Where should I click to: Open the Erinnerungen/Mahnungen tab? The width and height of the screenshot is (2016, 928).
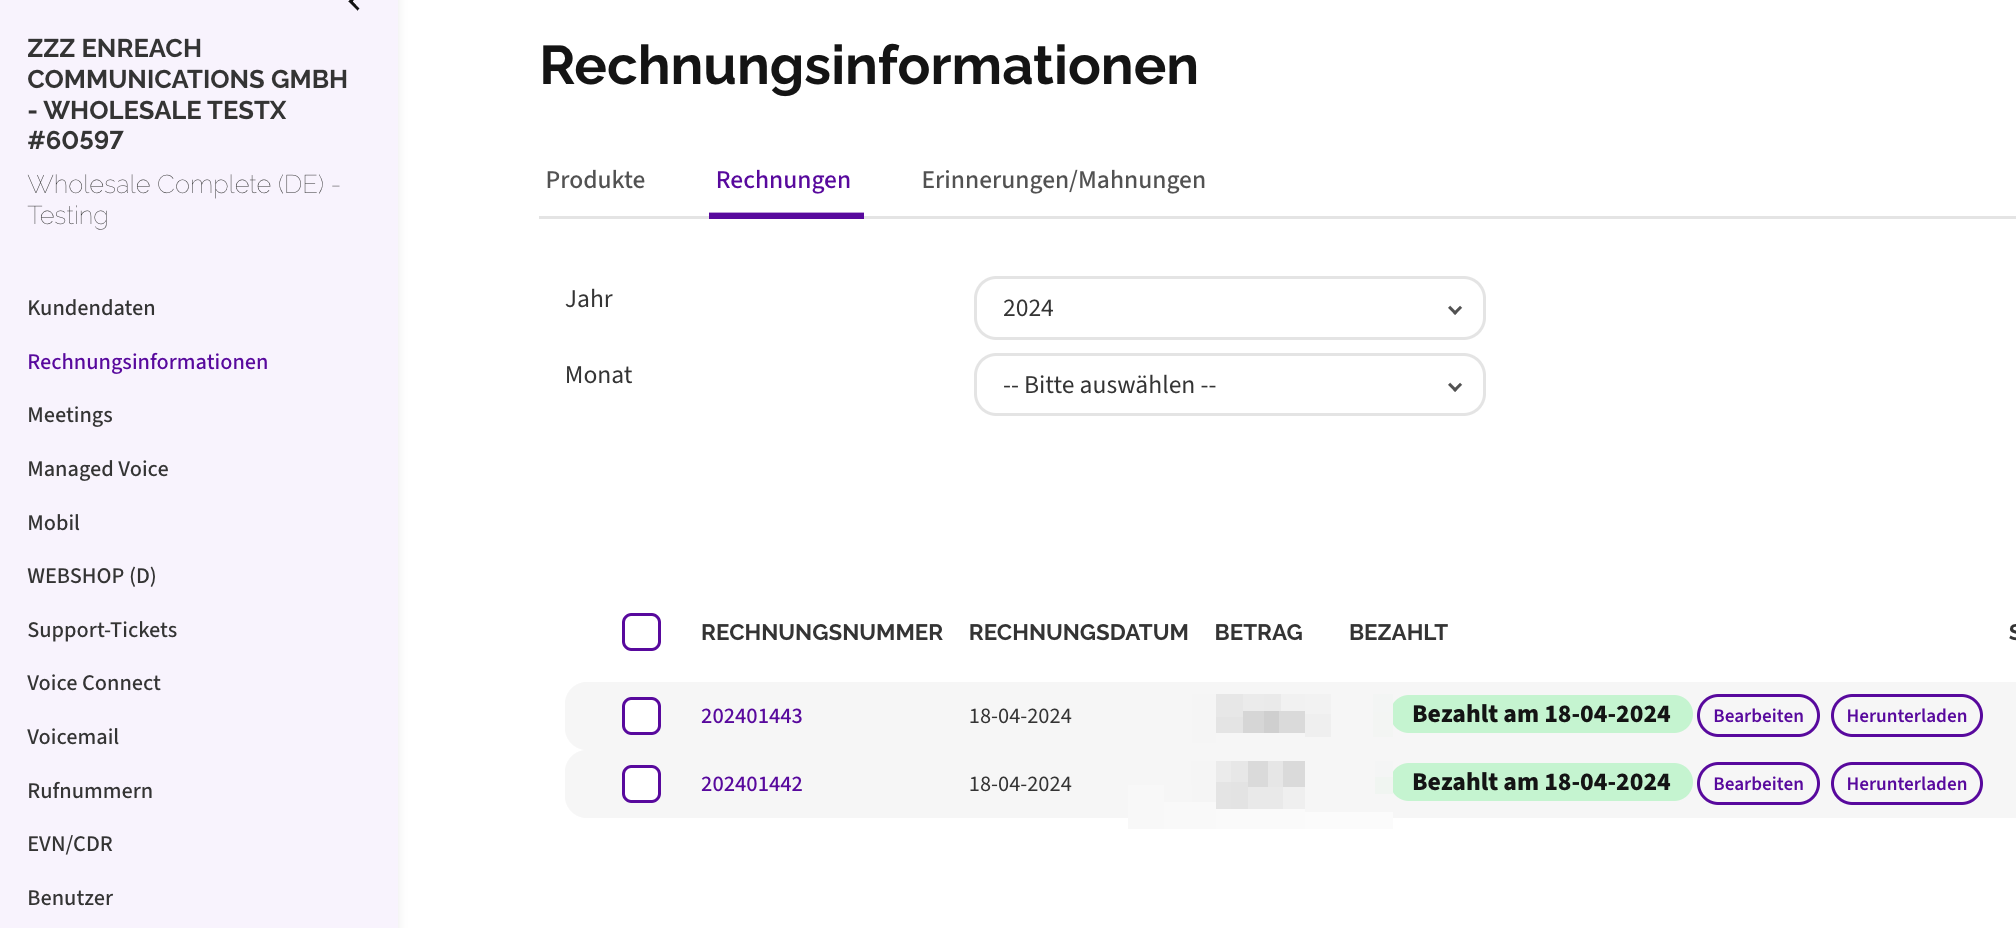(x=1063, y=180)
